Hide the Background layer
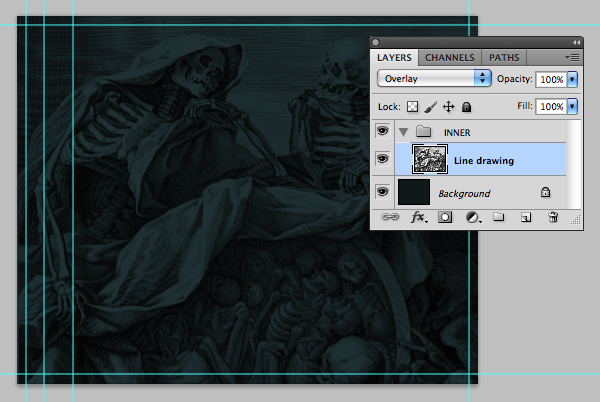The width and height of the screenshot is (600, 402). point(382,191)
